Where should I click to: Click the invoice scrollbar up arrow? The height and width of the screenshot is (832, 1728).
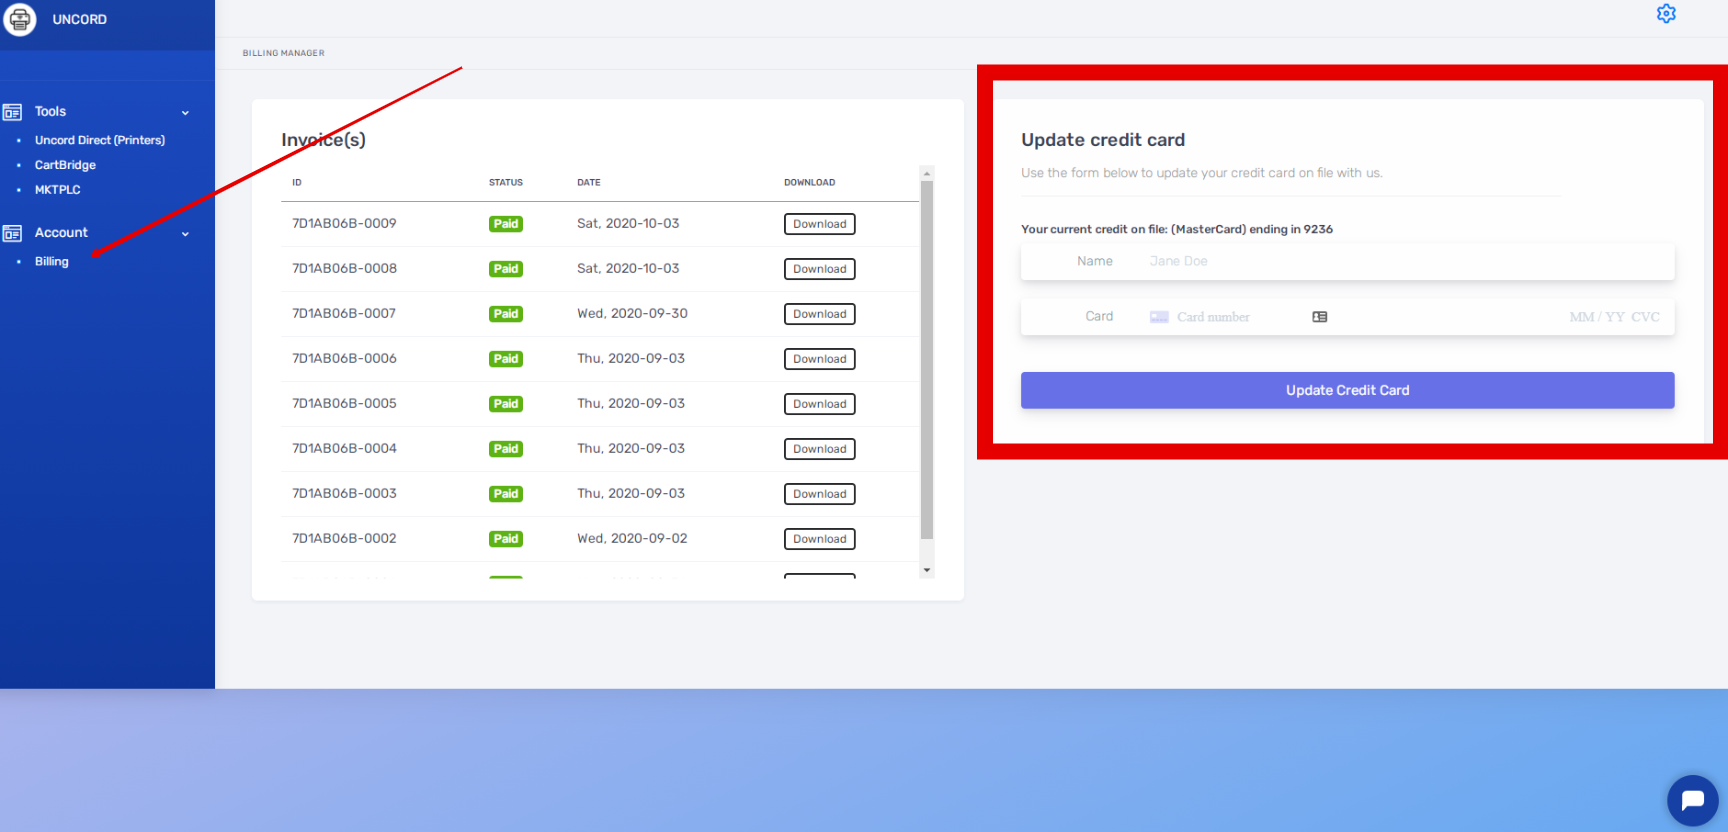coord(927,173)
